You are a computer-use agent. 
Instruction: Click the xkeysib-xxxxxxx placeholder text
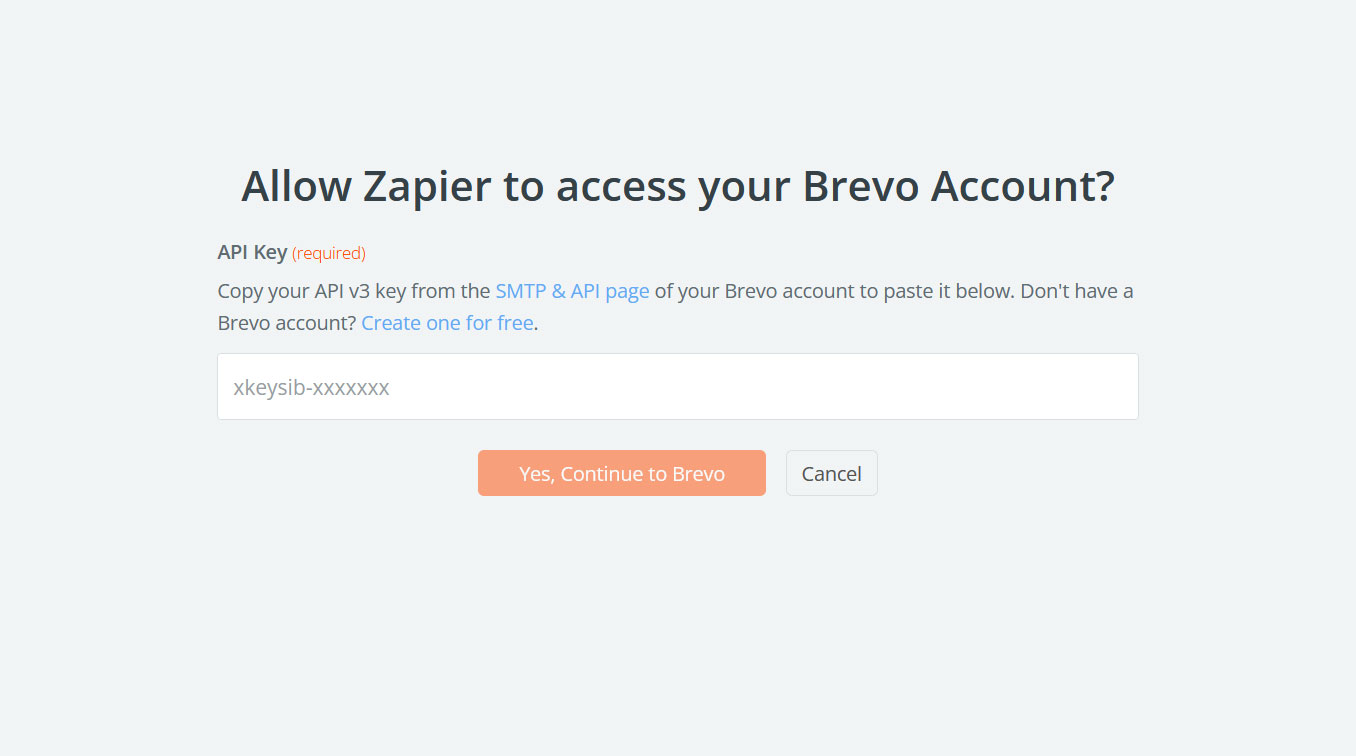[x=311, y=387]
